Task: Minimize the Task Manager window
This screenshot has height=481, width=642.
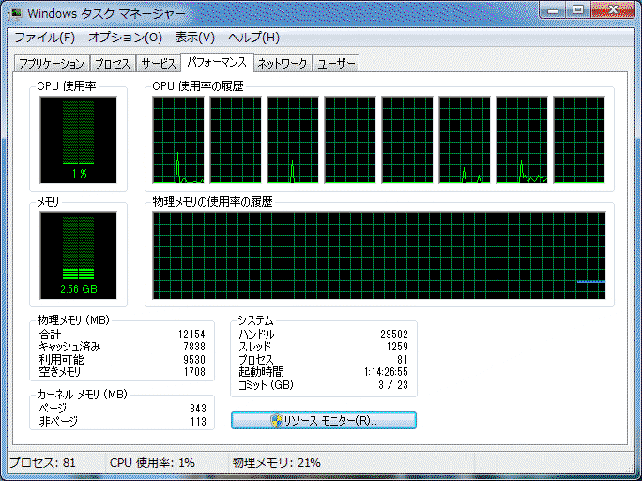Action: pos(553,10)
